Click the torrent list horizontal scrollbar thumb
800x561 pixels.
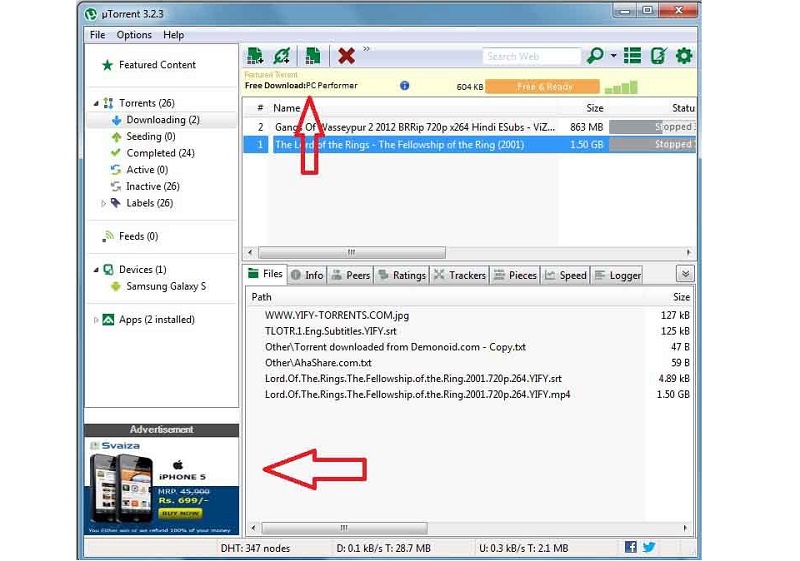click(352, 252)
